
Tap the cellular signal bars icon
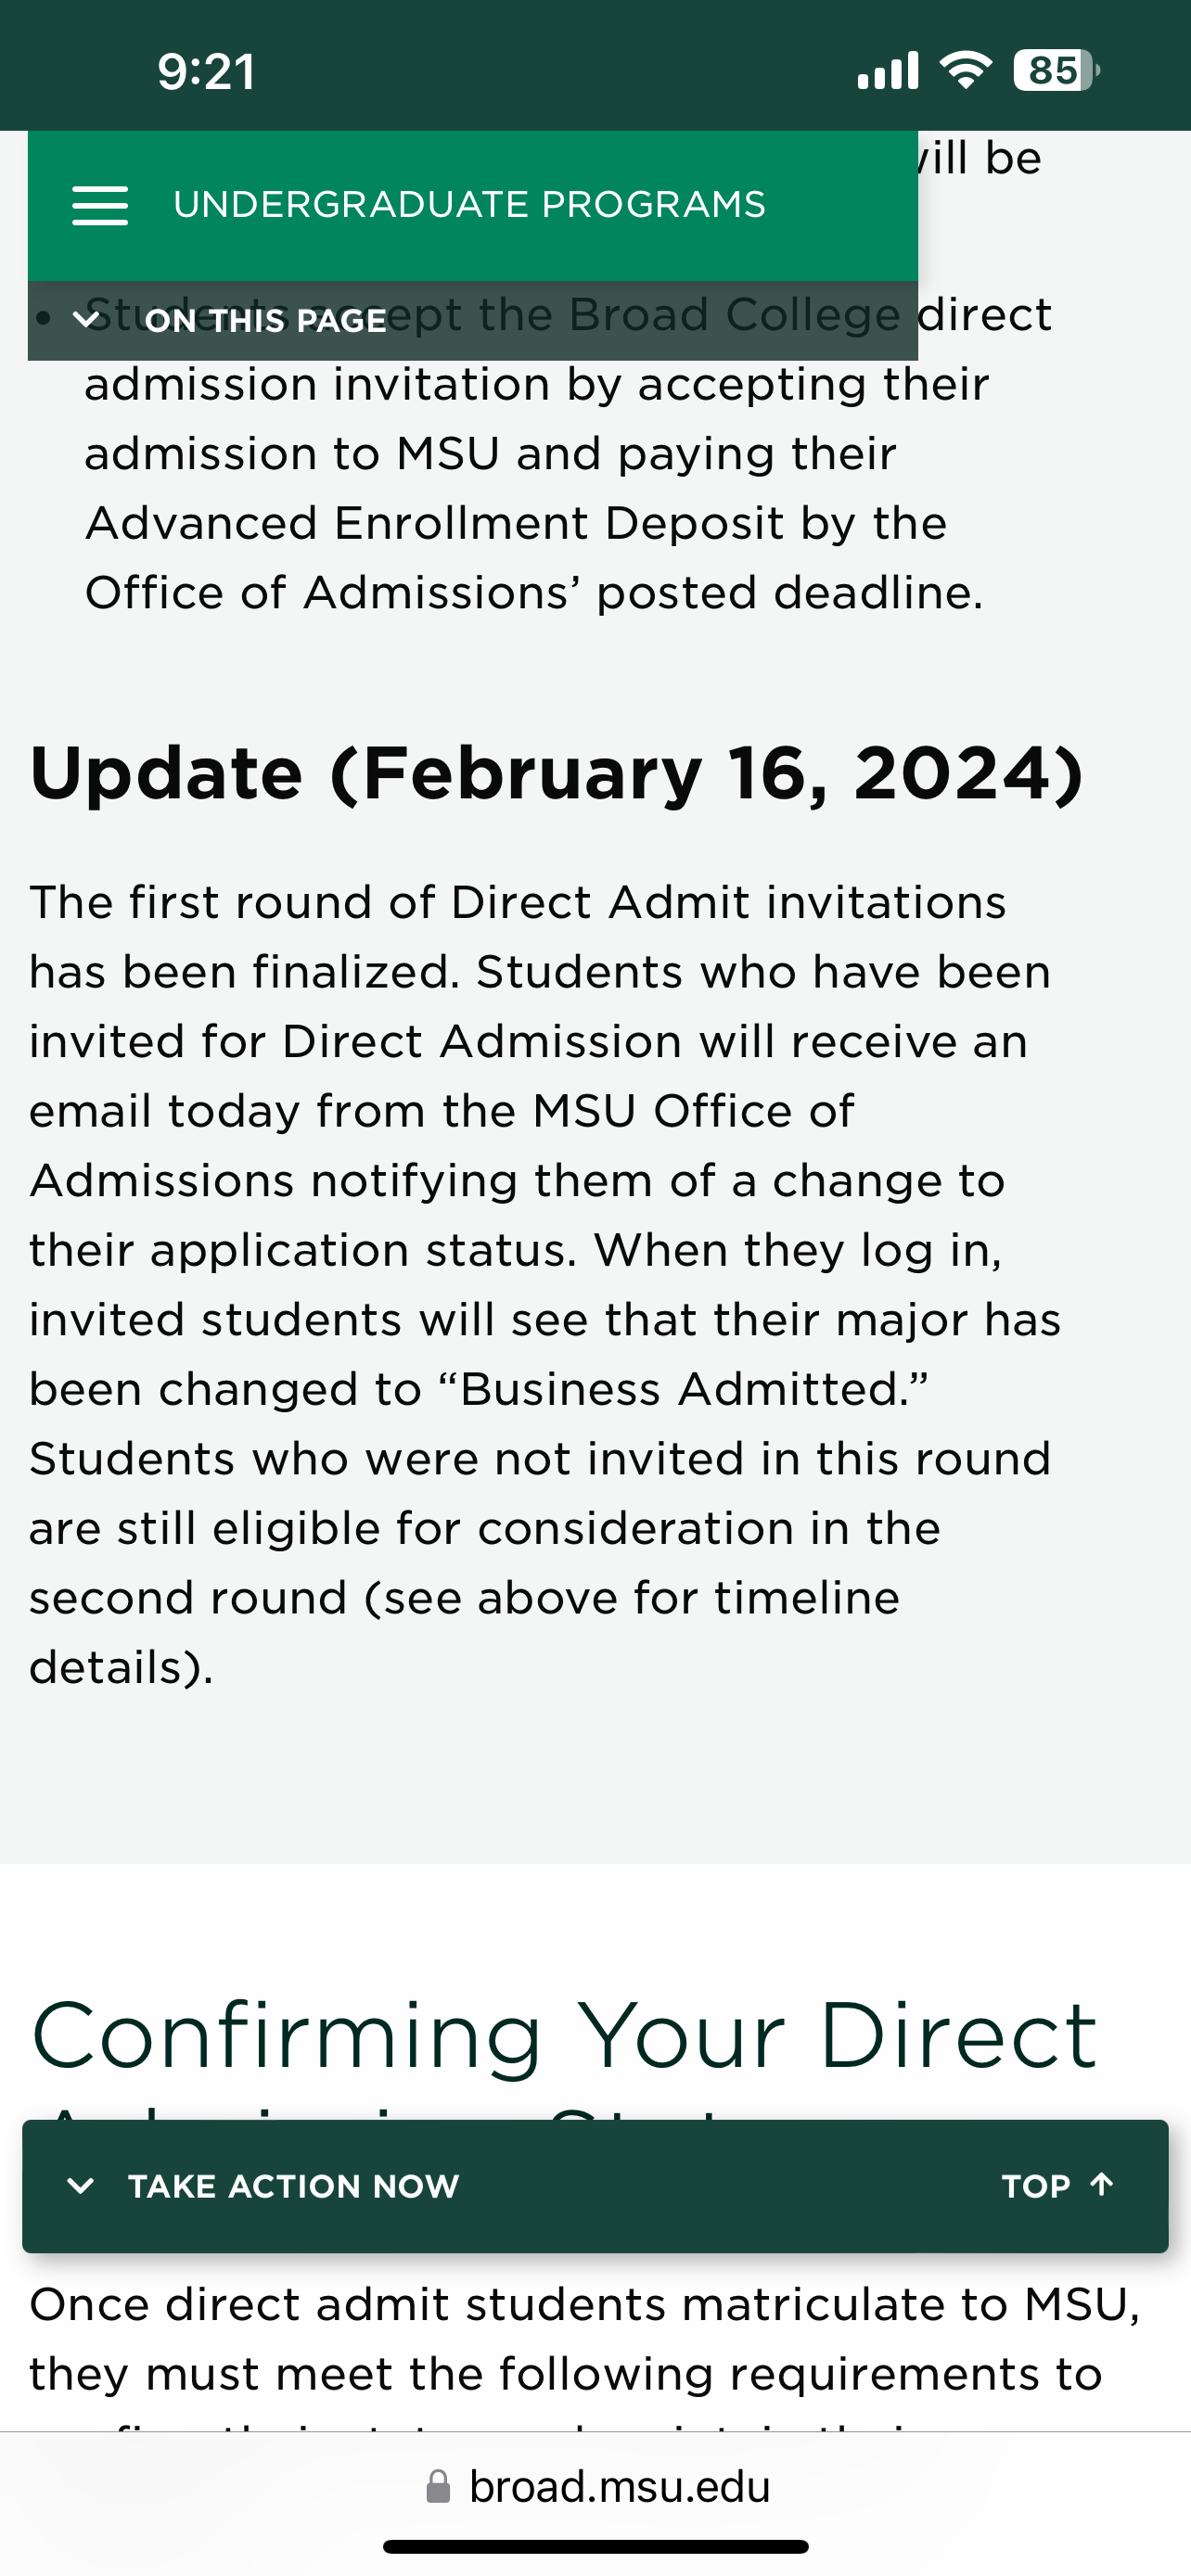click(888, 70)
